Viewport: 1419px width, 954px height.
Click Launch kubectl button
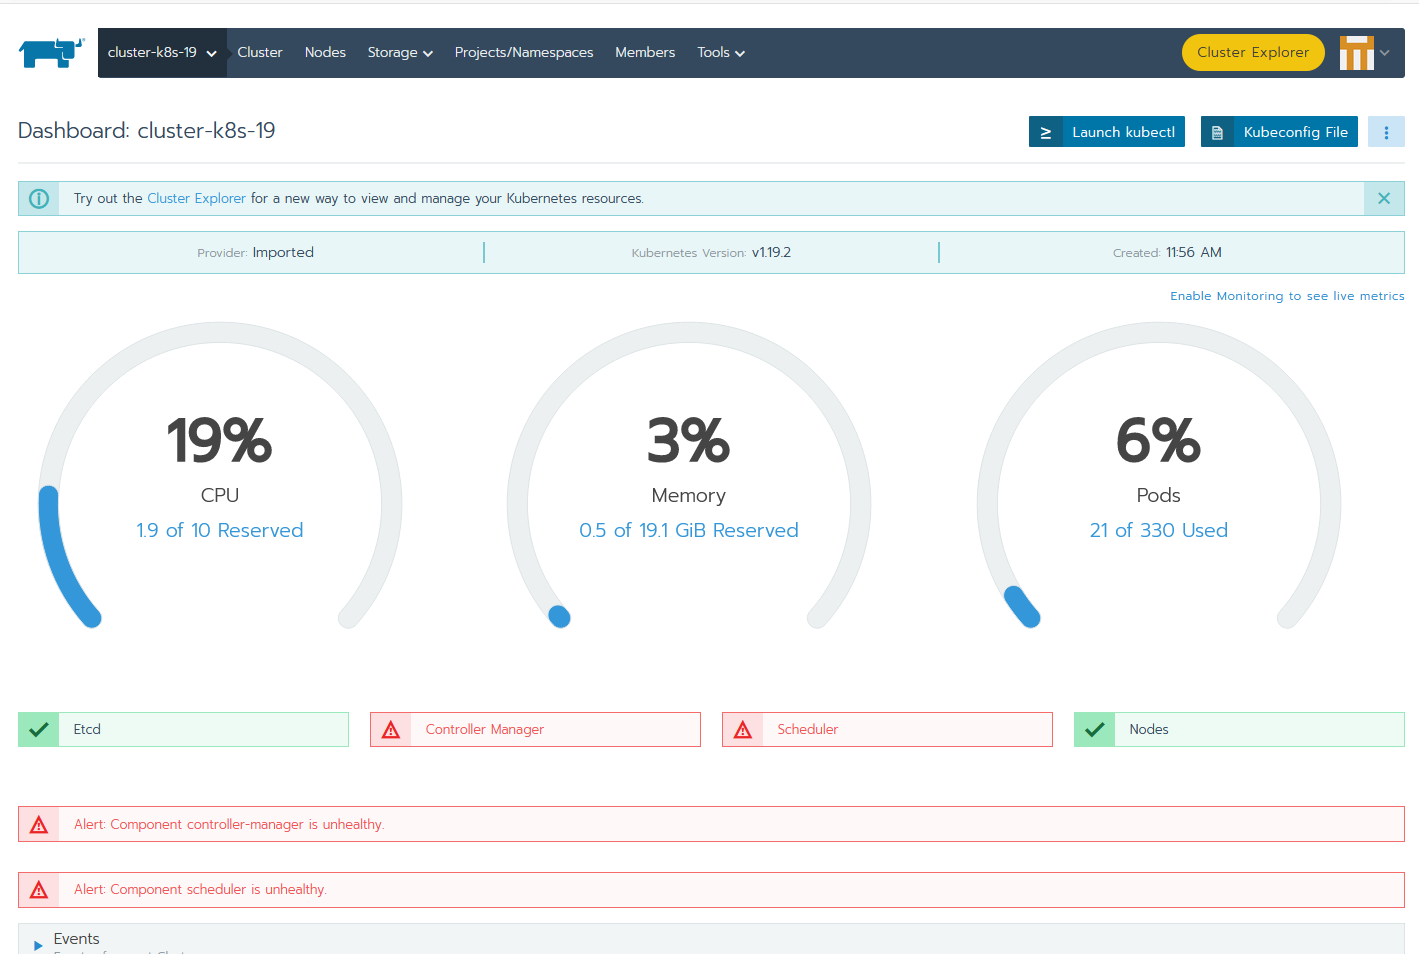click(1107, 132)
